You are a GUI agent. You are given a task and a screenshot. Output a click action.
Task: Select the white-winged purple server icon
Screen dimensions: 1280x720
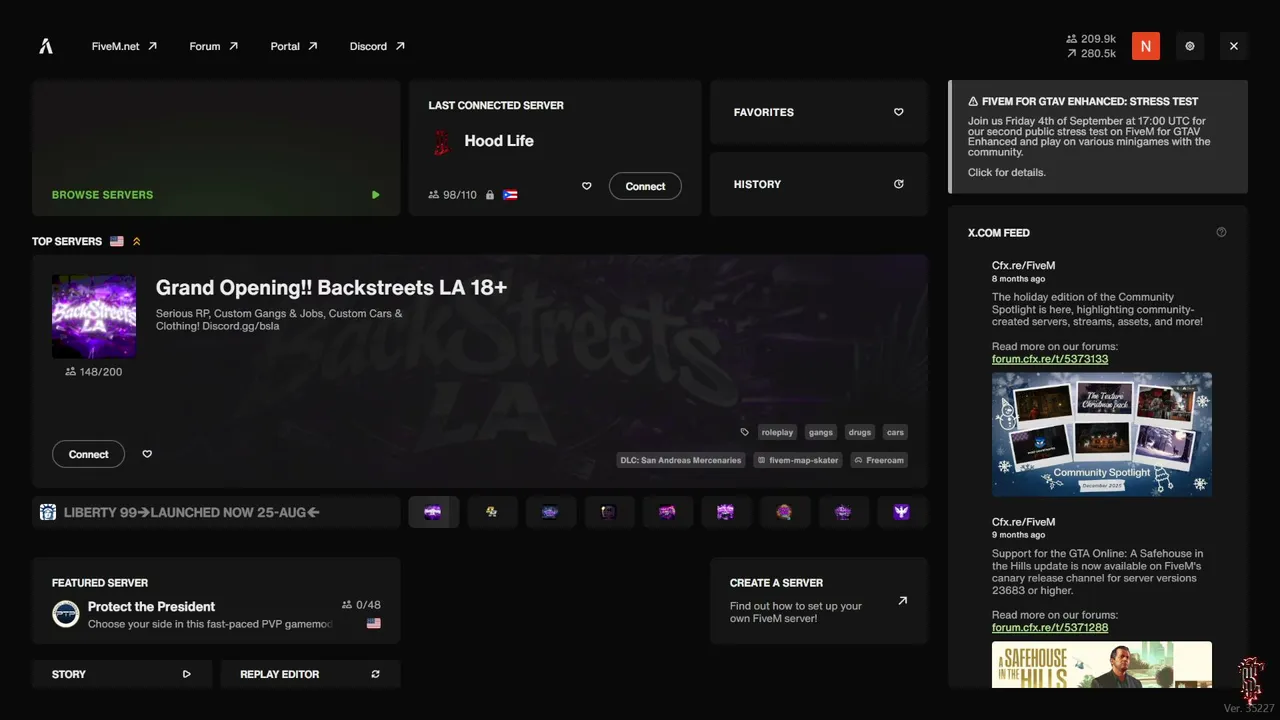click(902, 512)
